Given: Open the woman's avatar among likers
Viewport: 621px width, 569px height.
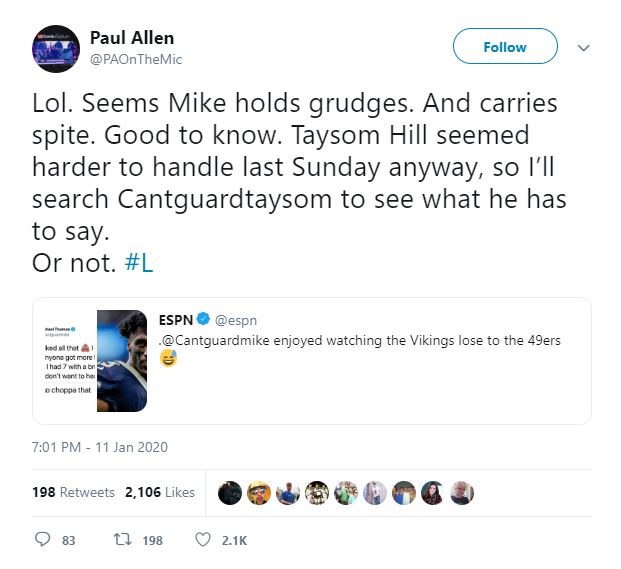Looking at the screenshot, I should [433, 493].
